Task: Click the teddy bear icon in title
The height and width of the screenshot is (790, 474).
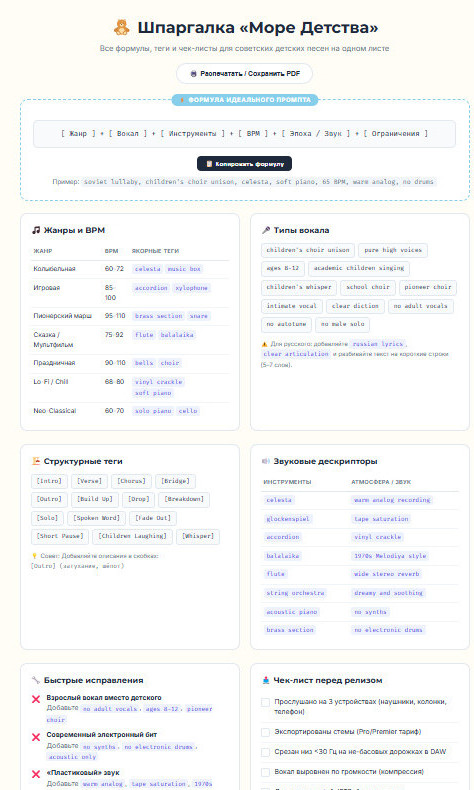Action: pyautogui.click(x=121, y=27)
